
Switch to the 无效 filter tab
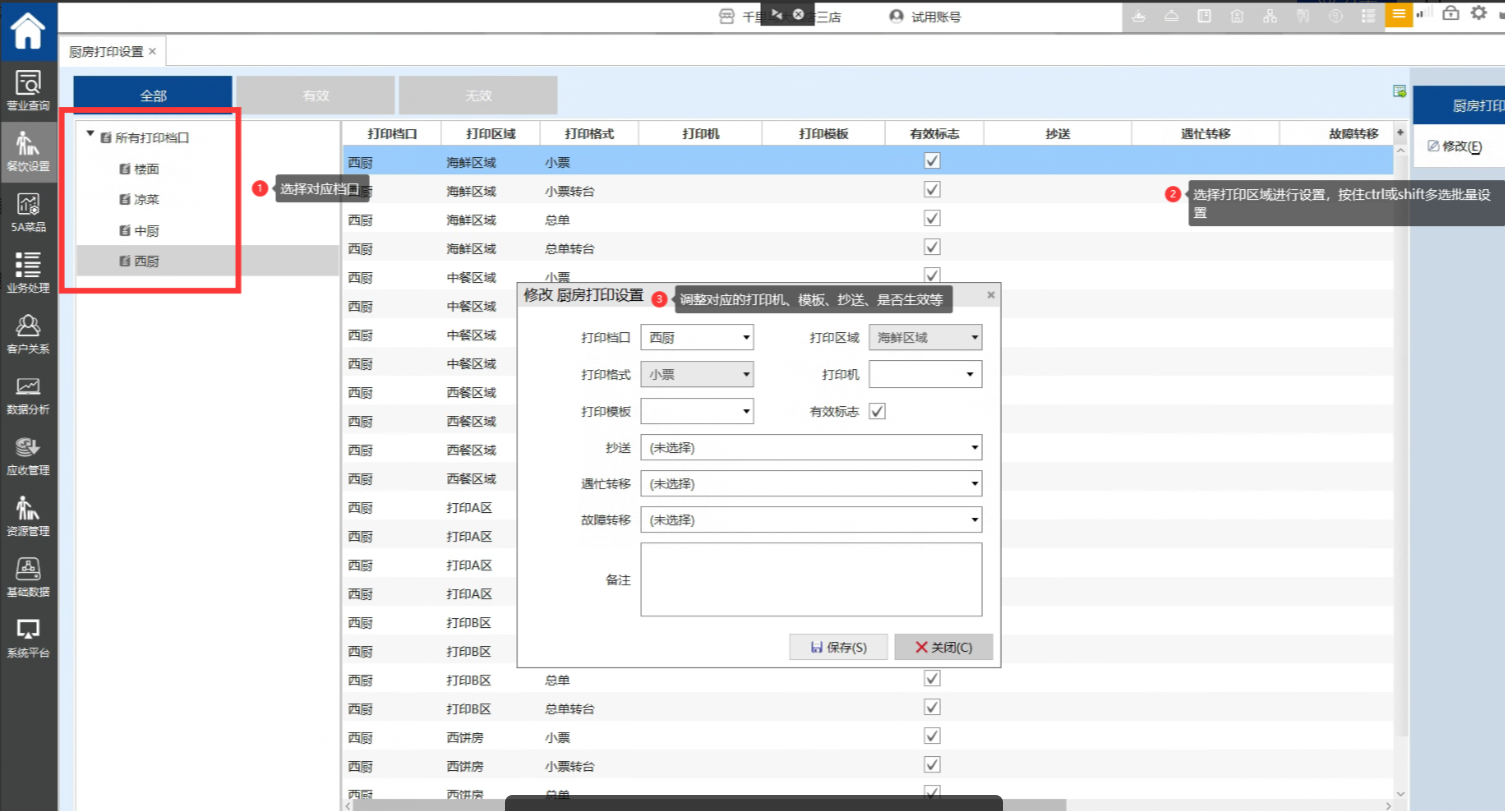tap(478, 96)
